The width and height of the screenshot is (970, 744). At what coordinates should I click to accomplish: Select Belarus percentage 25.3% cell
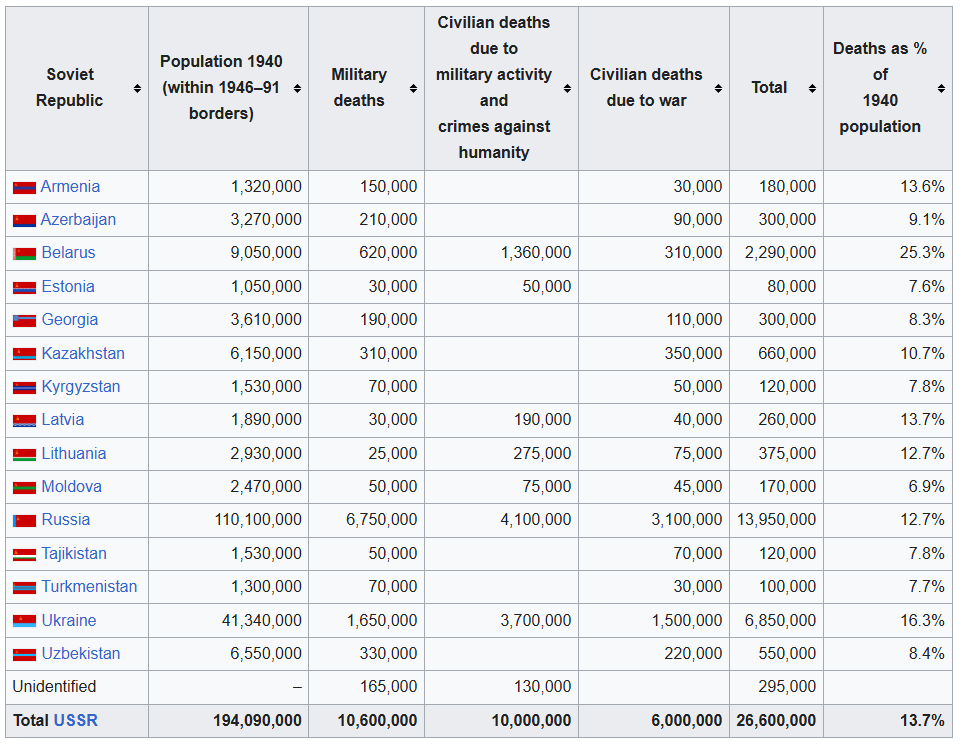tap(888, 253)
